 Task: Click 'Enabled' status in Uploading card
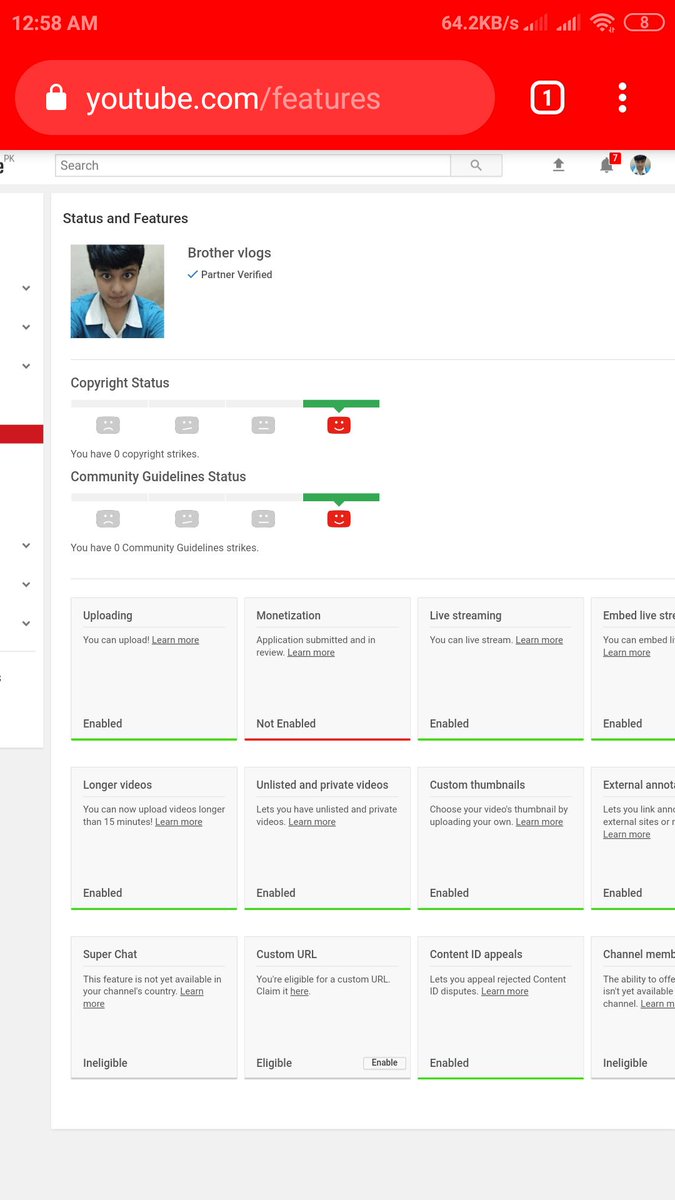[102, 724]
